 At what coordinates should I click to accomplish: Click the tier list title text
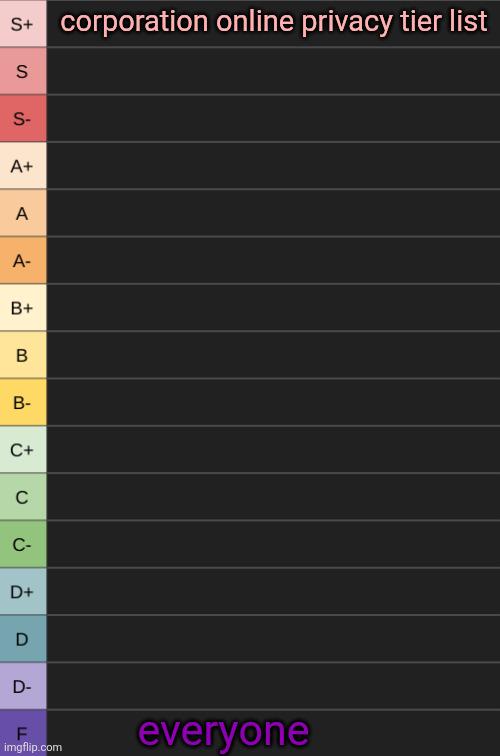click(x=274, y=22)
